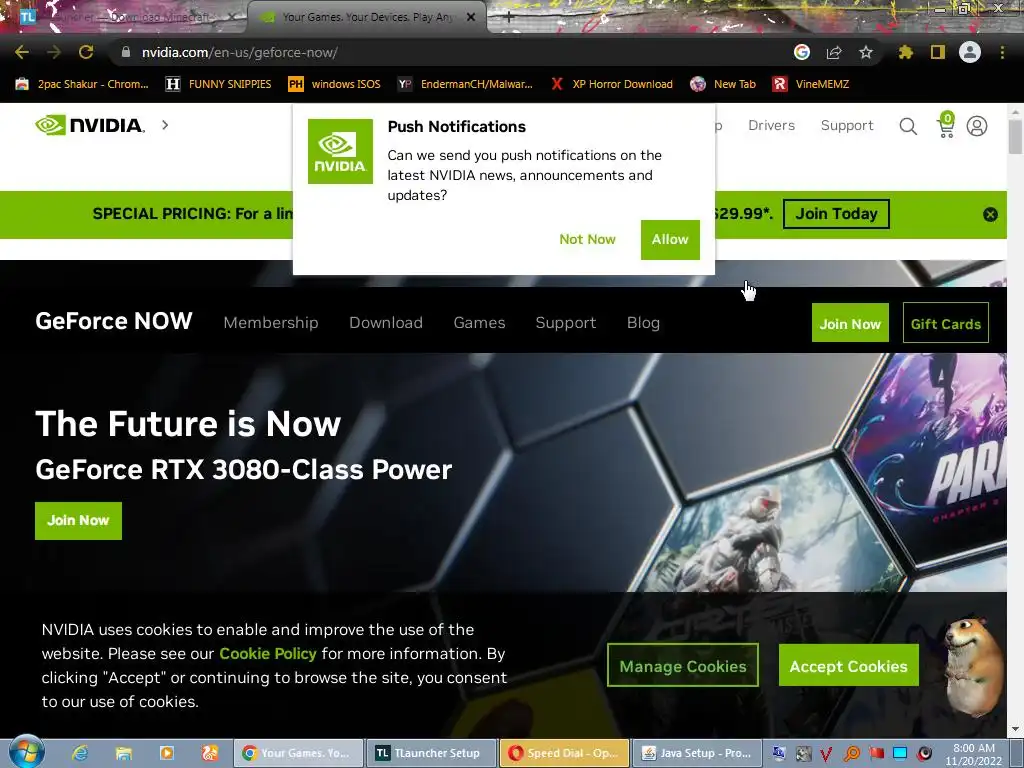Launch Internet Explorer from taskbar

pos(80,753)
